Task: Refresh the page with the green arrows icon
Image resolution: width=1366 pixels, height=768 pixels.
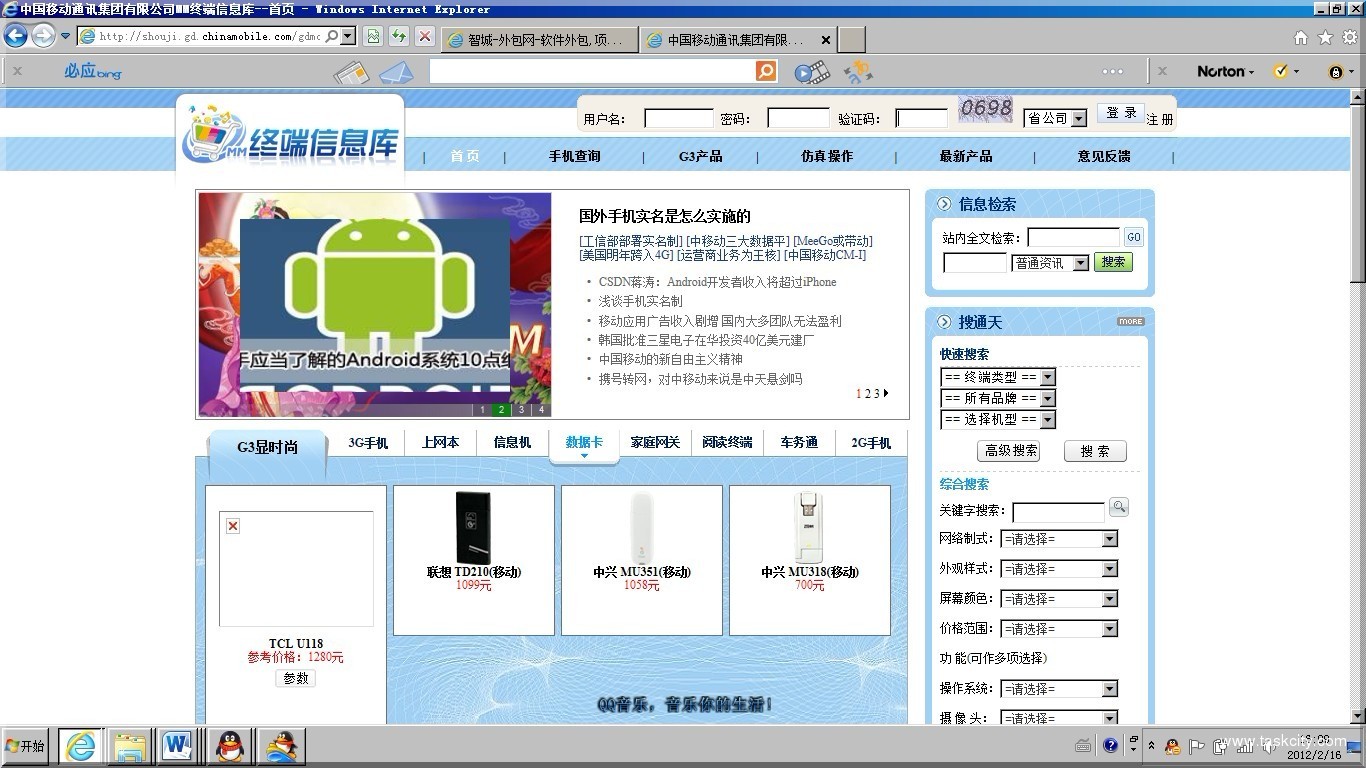Action: (399, 37)
